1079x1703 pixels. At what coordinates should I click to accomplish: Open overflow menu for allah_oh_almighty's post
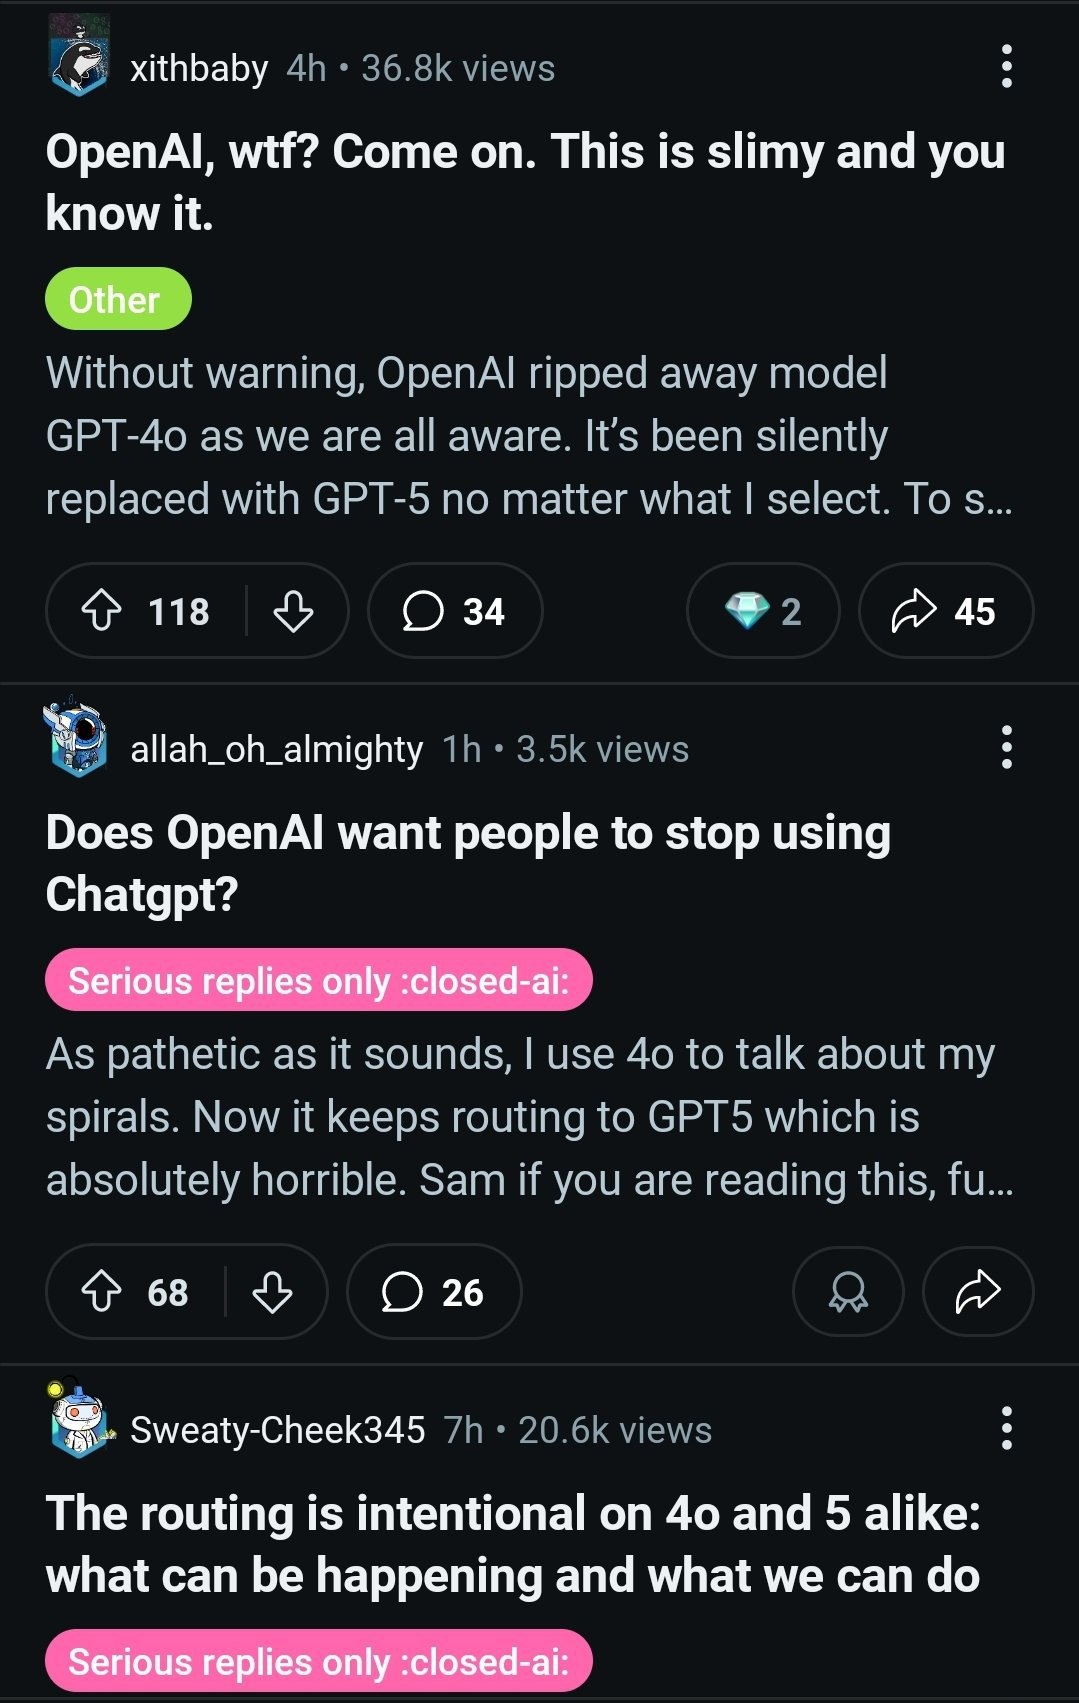click(x=1006, y=748)
